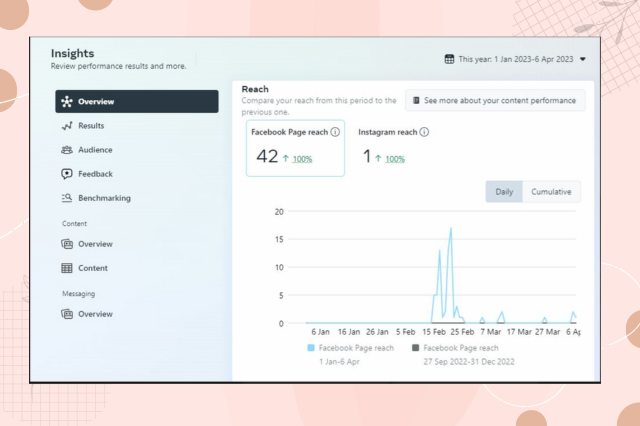Screen dimensions: 640x426
Task: Click the info icon beside Instagram reach
Action: pos(424,132)
